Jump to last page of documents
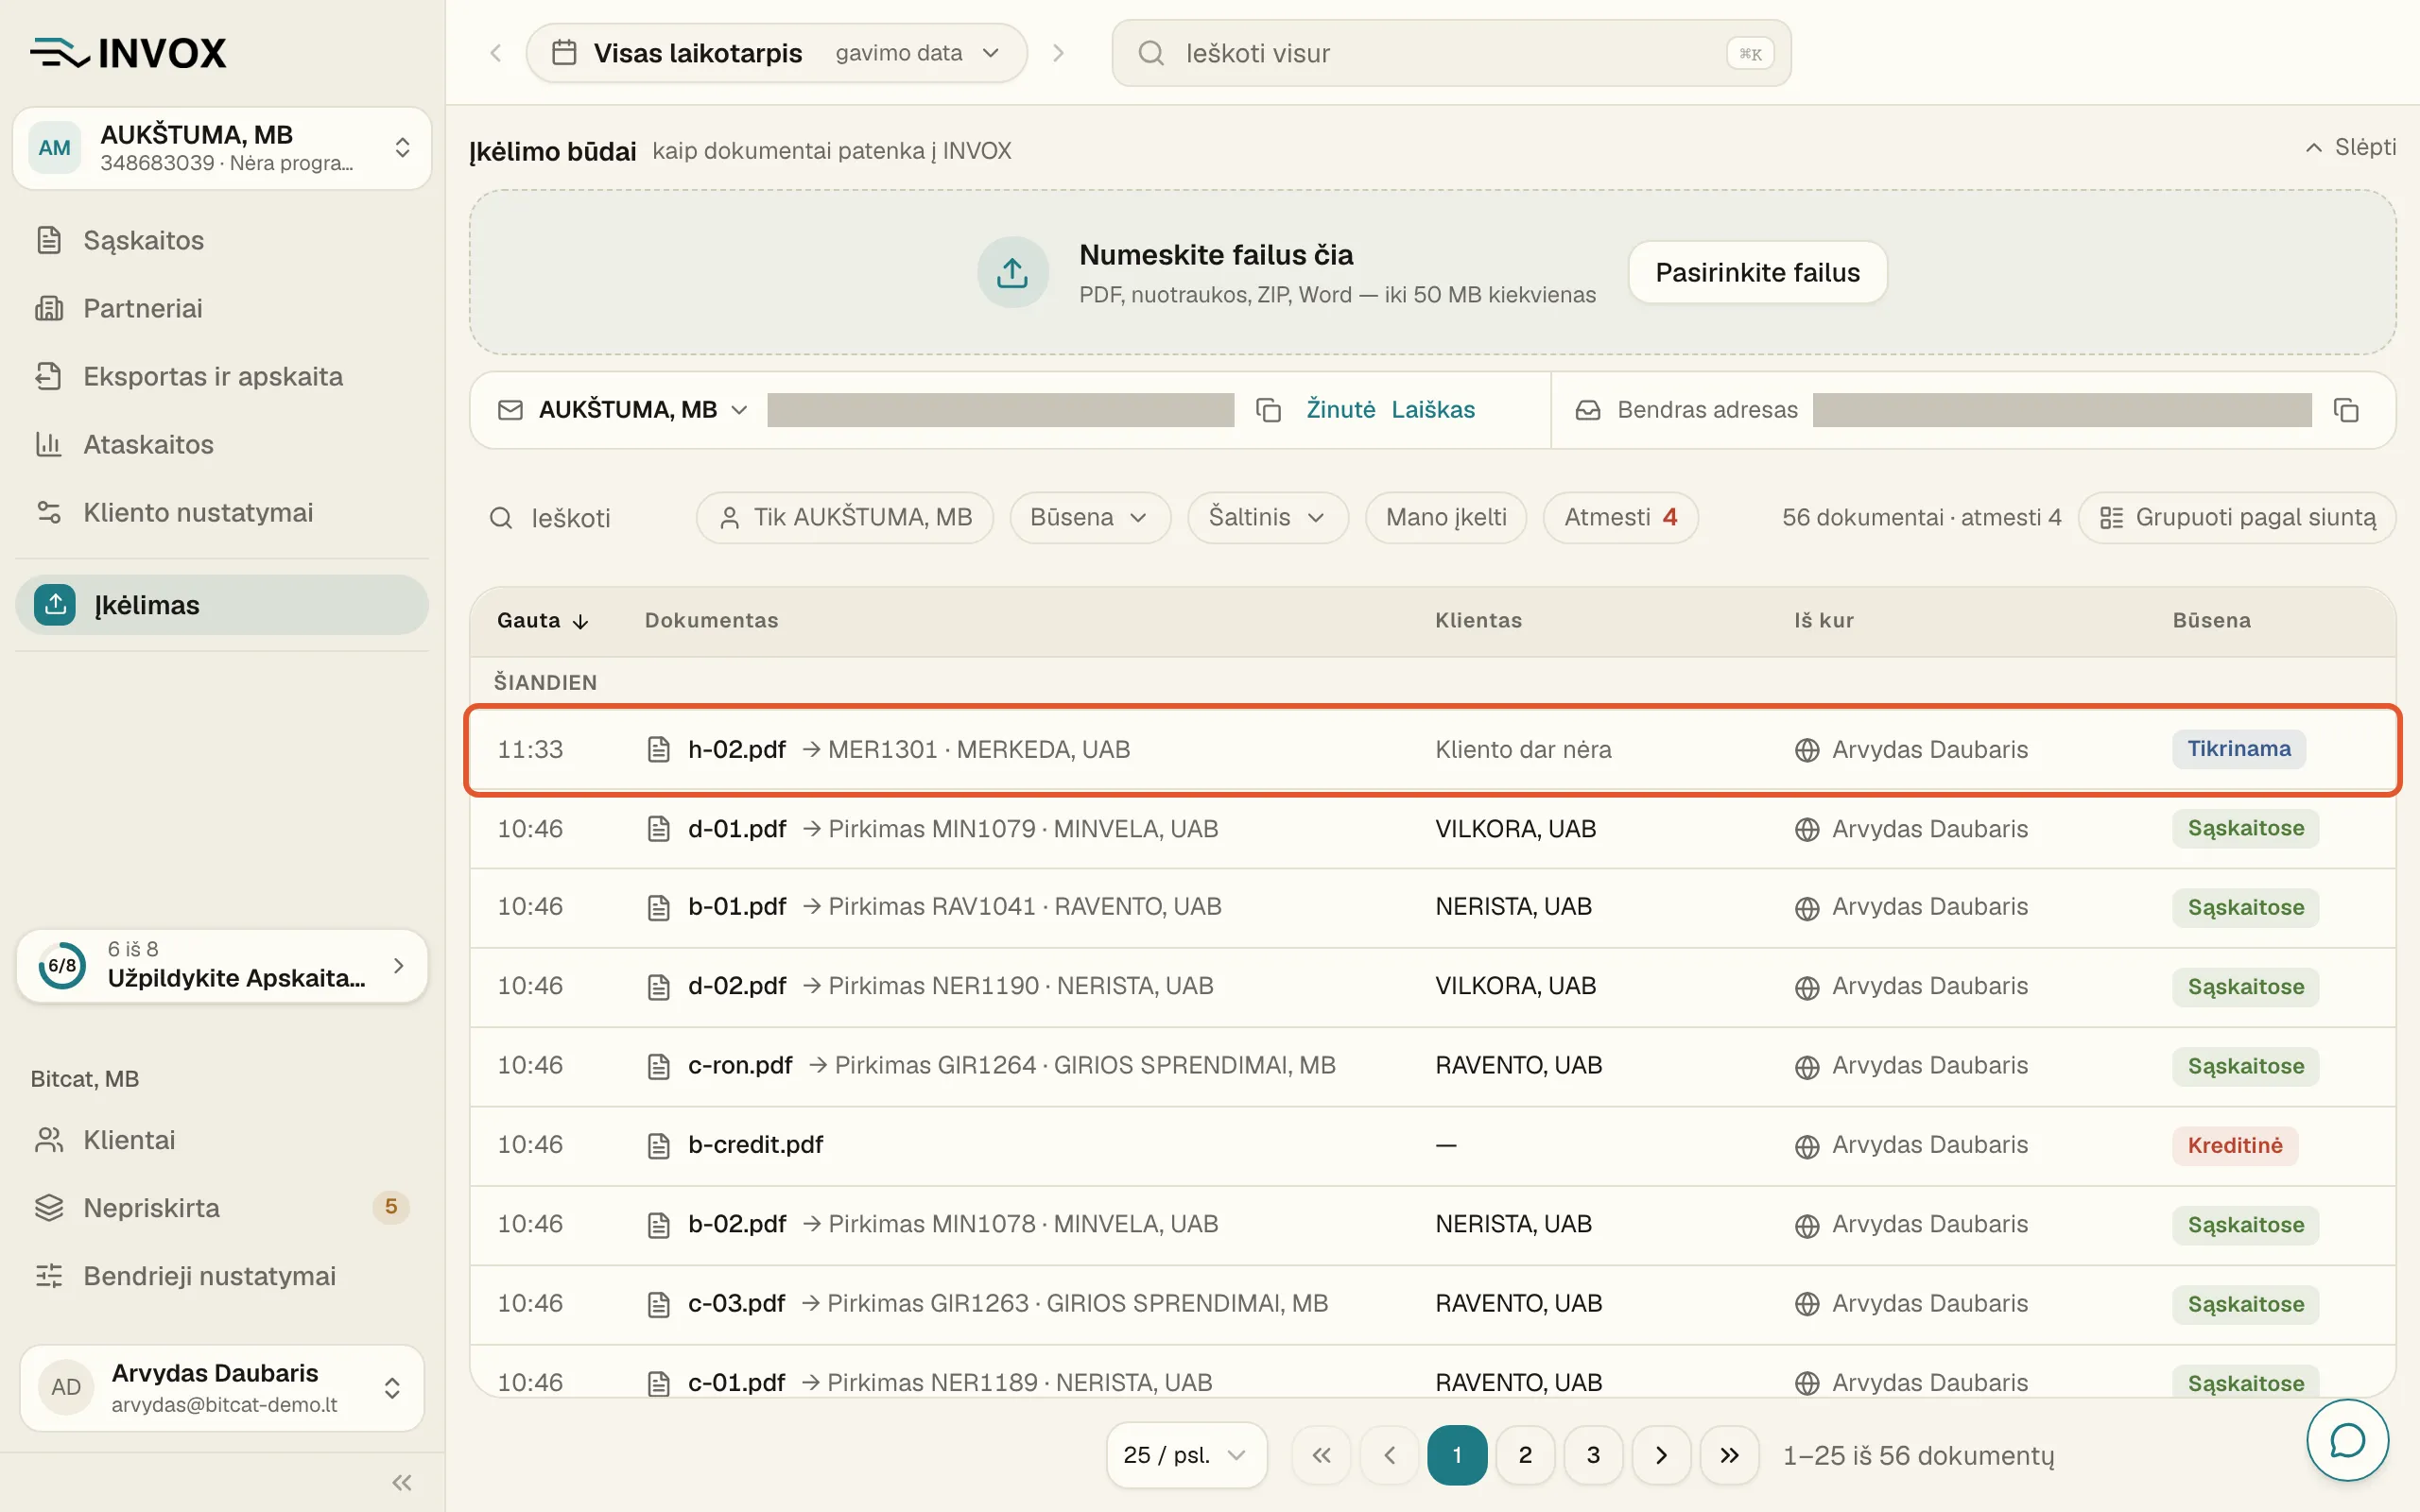The width and height of the screenshot is (2420, 1512). point(1729,1455)
